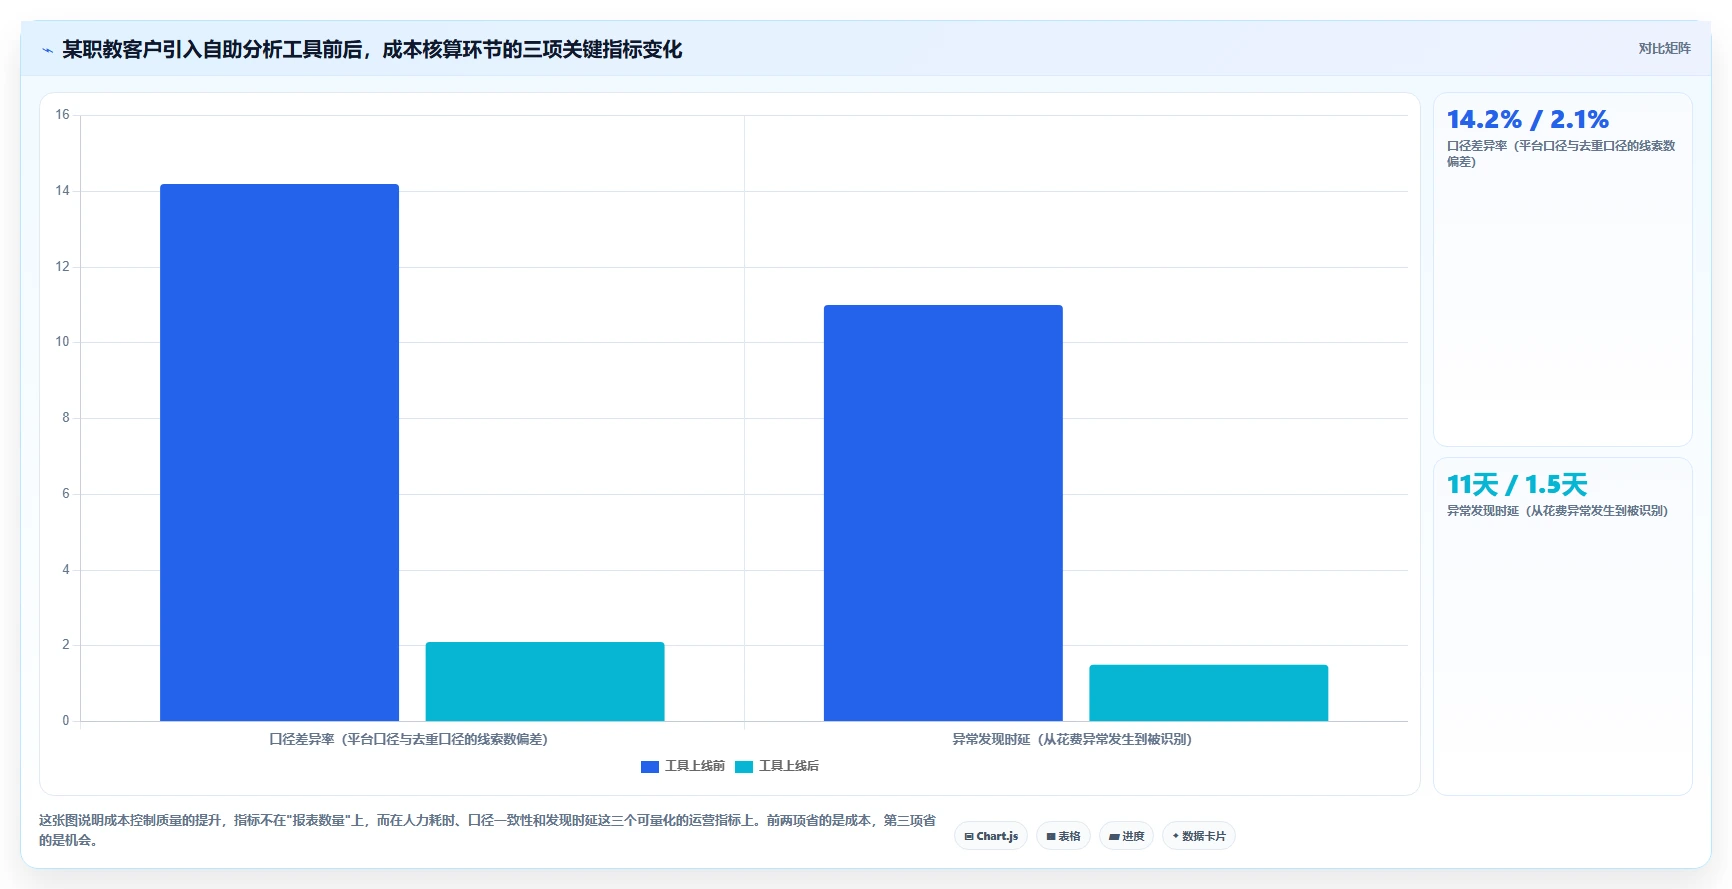Click the cyan 异常发现时延 bar at 1.5
The height and width of the screenshot is (889, 1732).
coord(1208,693)
